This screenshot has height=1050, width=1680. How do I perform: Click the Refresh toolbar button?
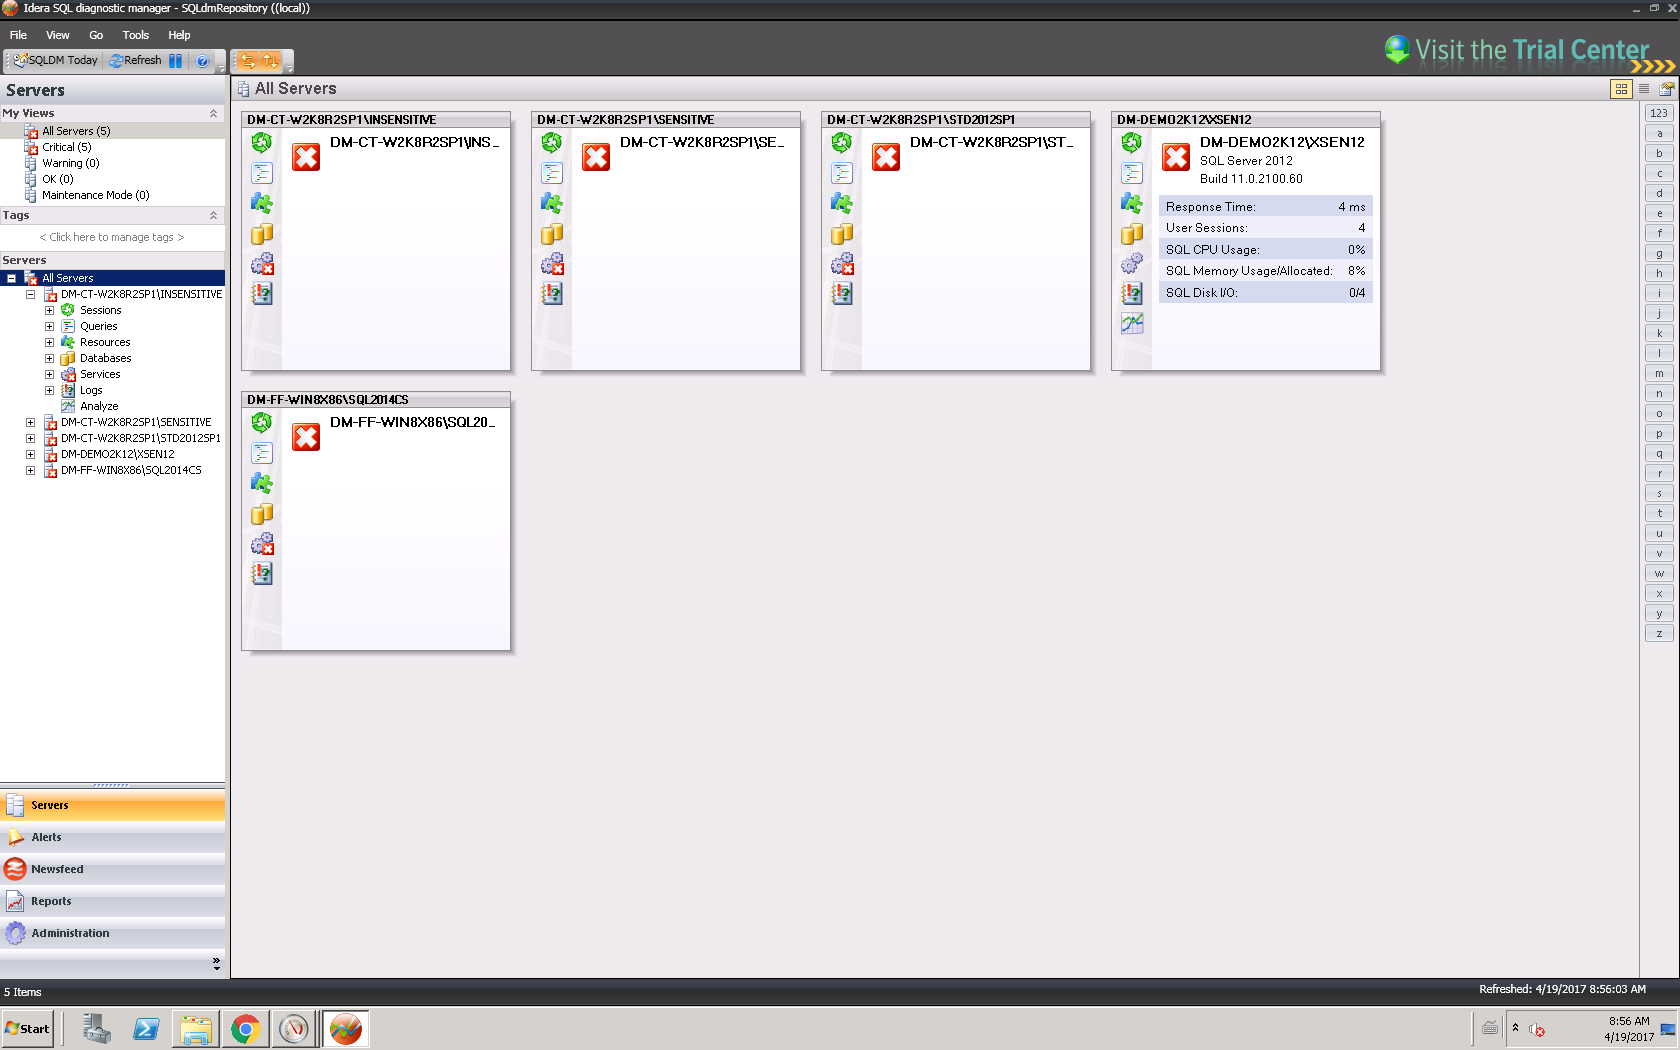tap(136, 60)
